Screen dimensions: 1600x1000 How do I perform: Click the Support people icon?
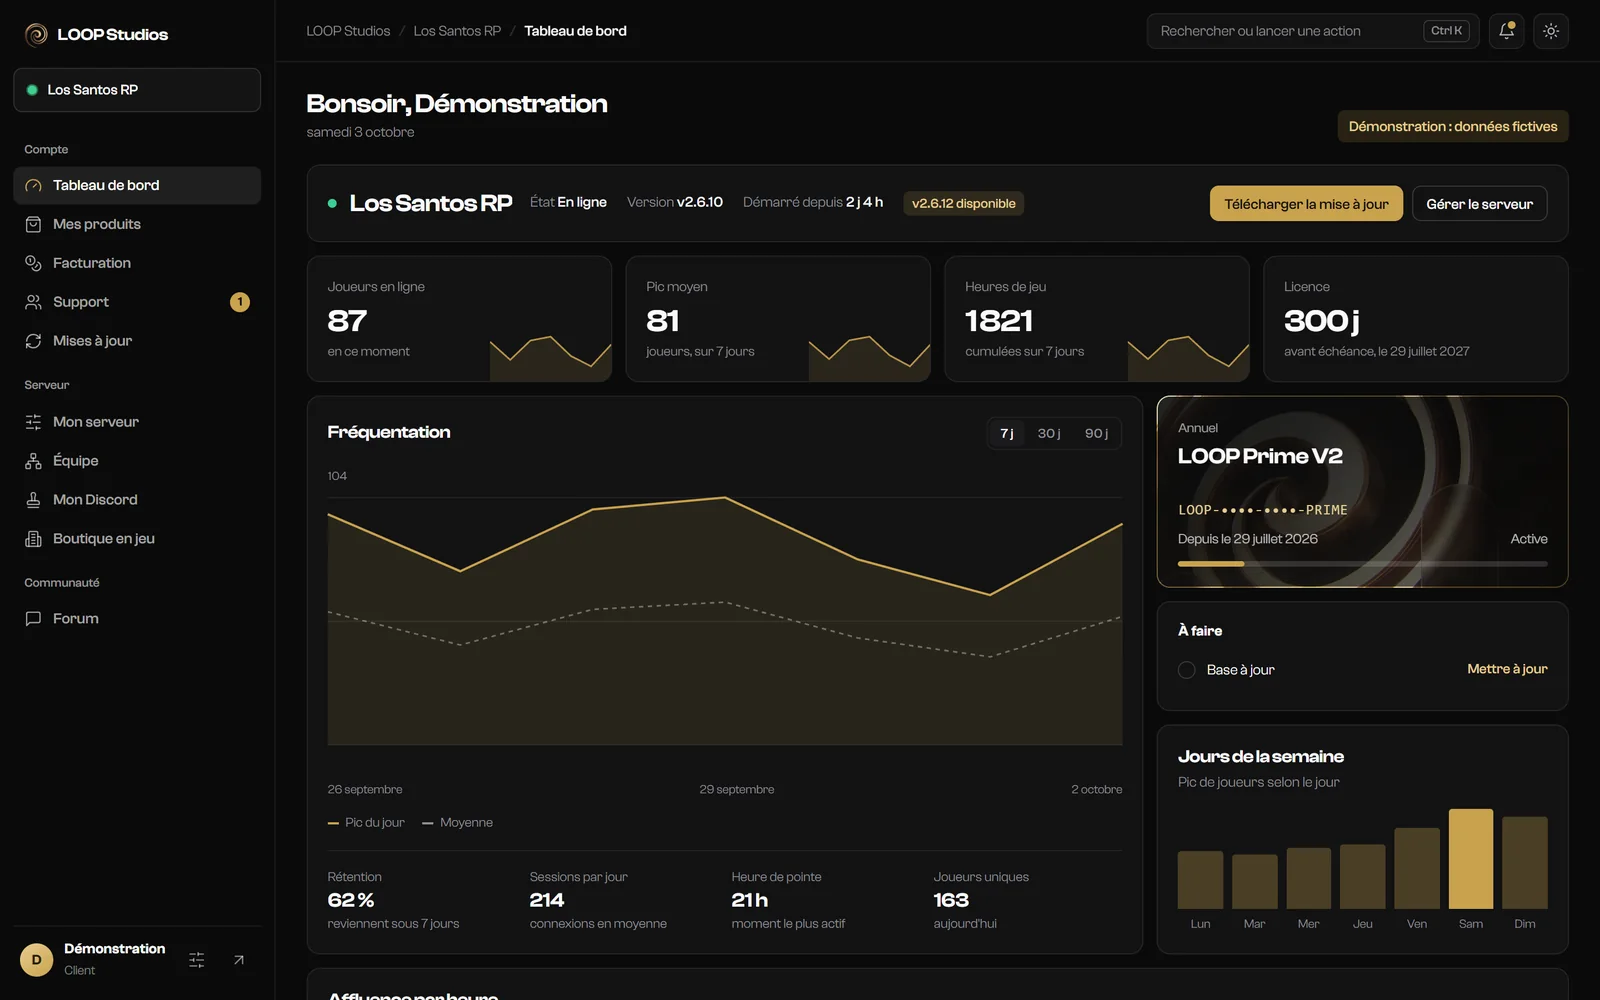[x=33, y=302]
